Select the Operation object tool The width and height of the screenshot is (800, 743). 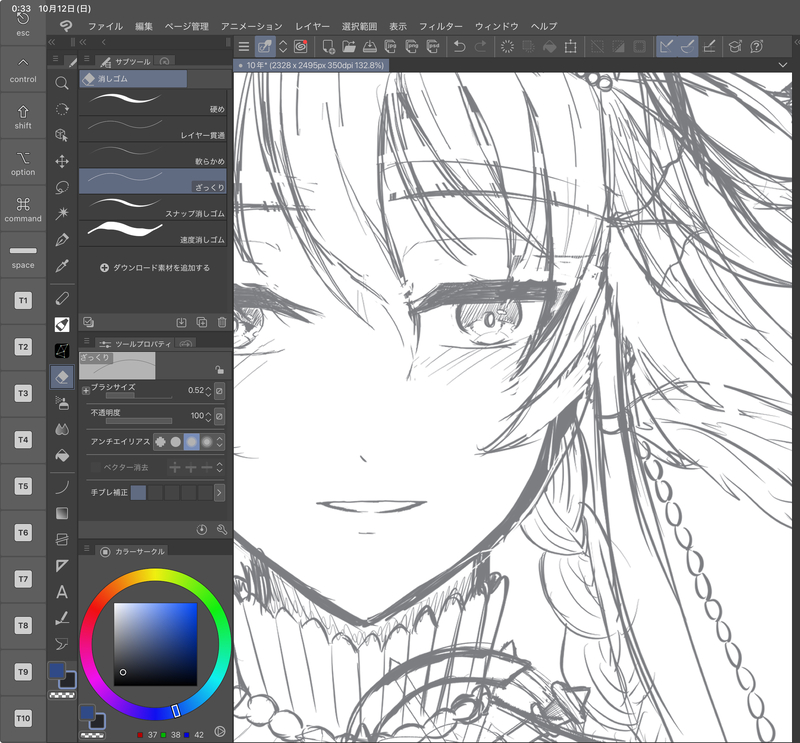tap(62, 135)
